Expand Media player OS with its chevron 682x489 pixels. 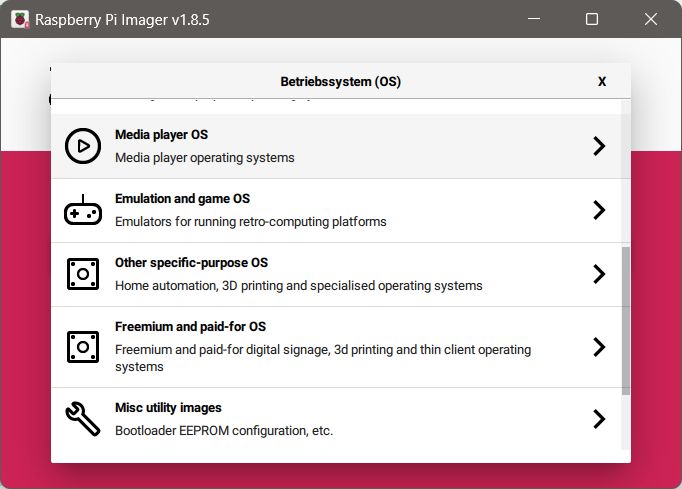tap(599, 146)
